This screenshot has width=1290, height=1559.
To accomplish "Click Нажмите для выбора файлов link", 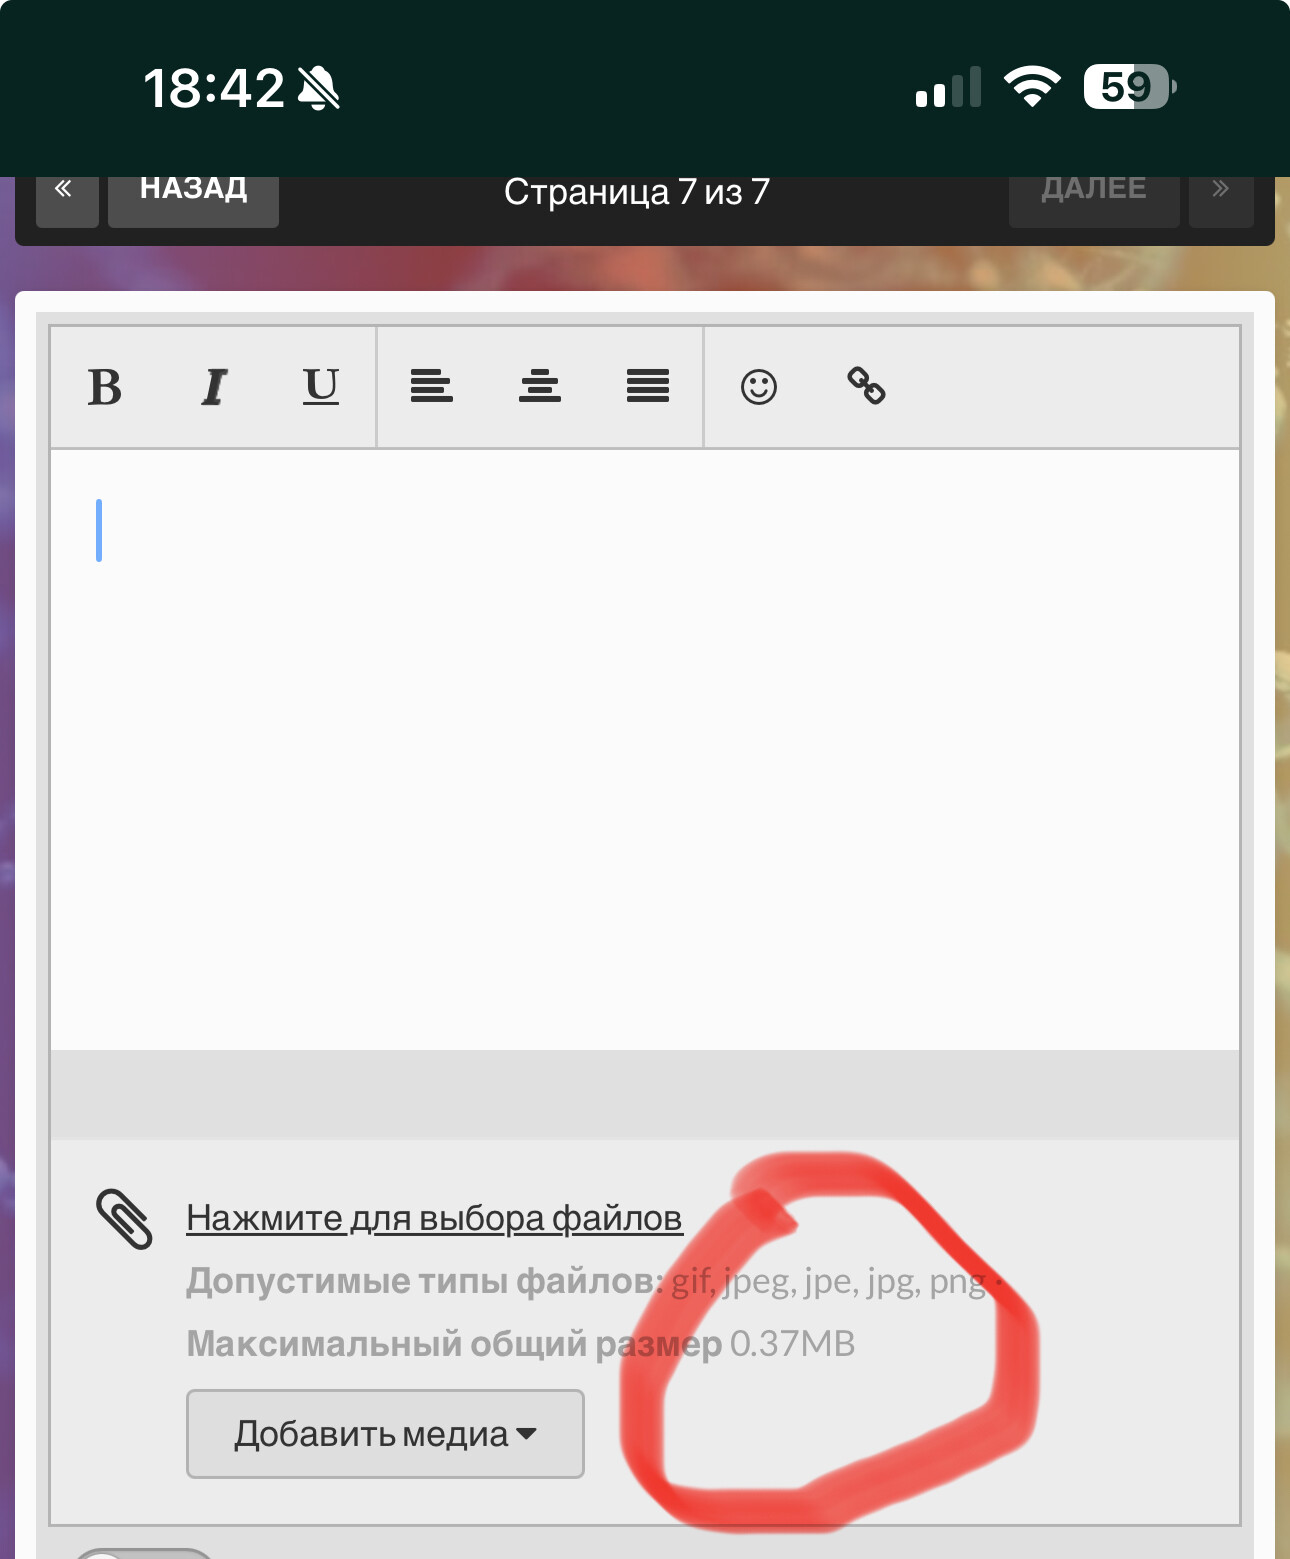I will [x=434, y=1218].
